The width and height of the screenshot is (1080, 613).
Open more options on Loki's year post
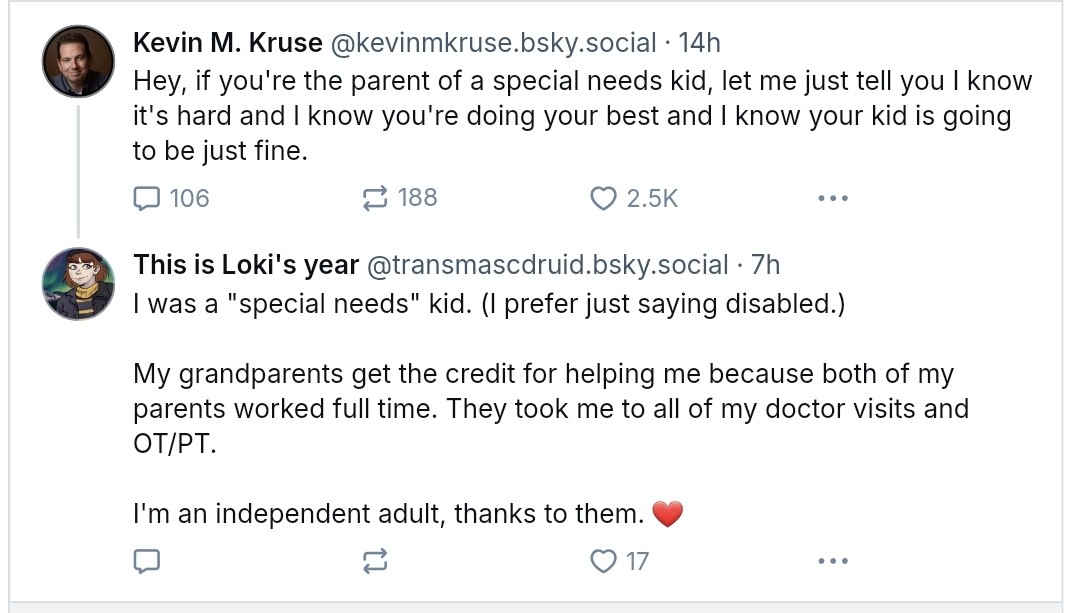click(832, 562)
